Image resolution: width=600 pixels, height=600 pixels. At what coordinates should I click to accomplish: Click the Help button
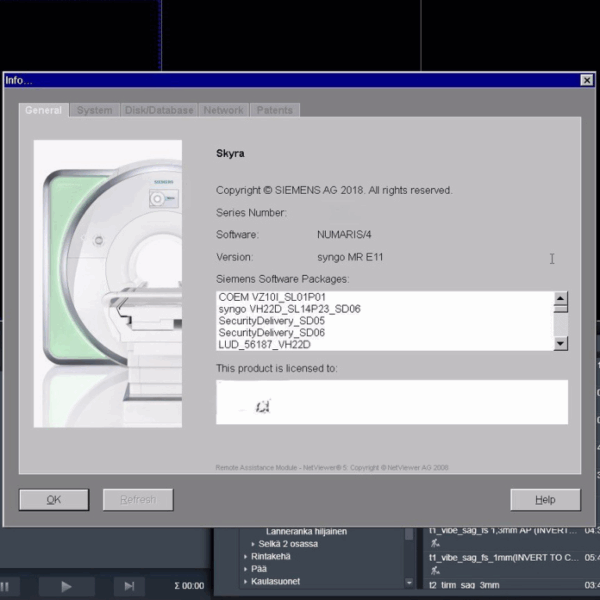[x=545, y=499]
